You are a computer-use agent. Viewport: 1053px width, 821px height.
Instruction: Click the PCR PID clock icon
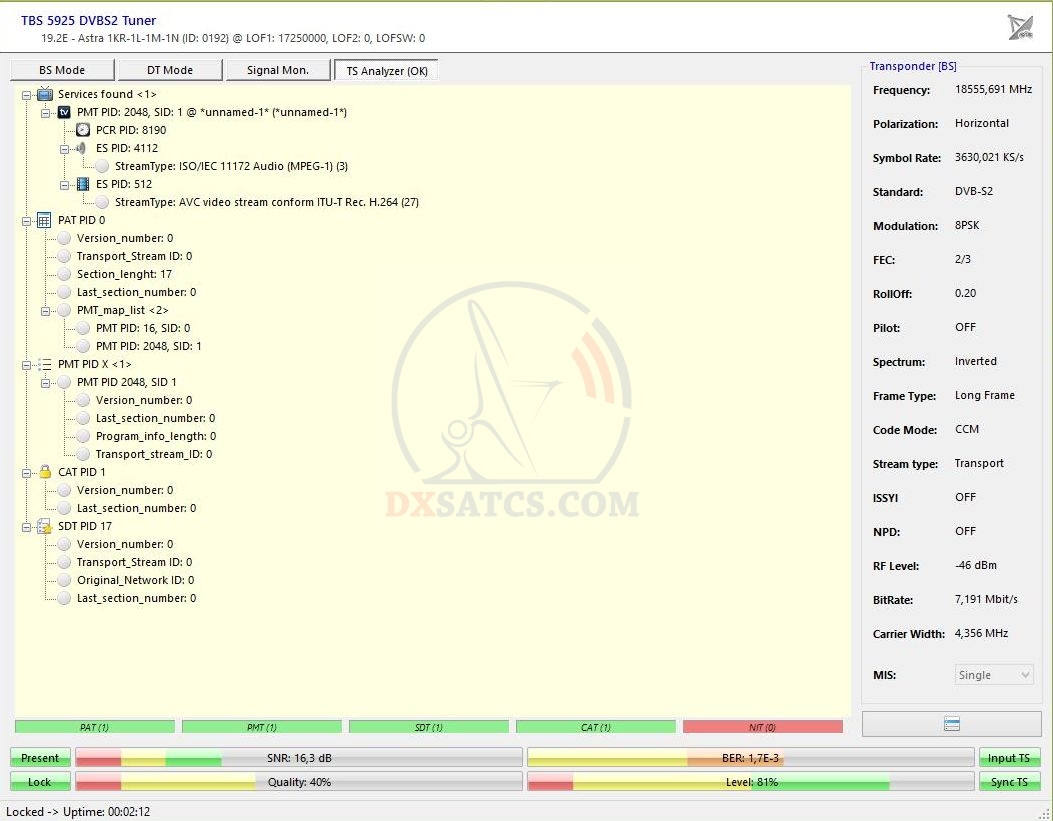click(x=83, y=130)
